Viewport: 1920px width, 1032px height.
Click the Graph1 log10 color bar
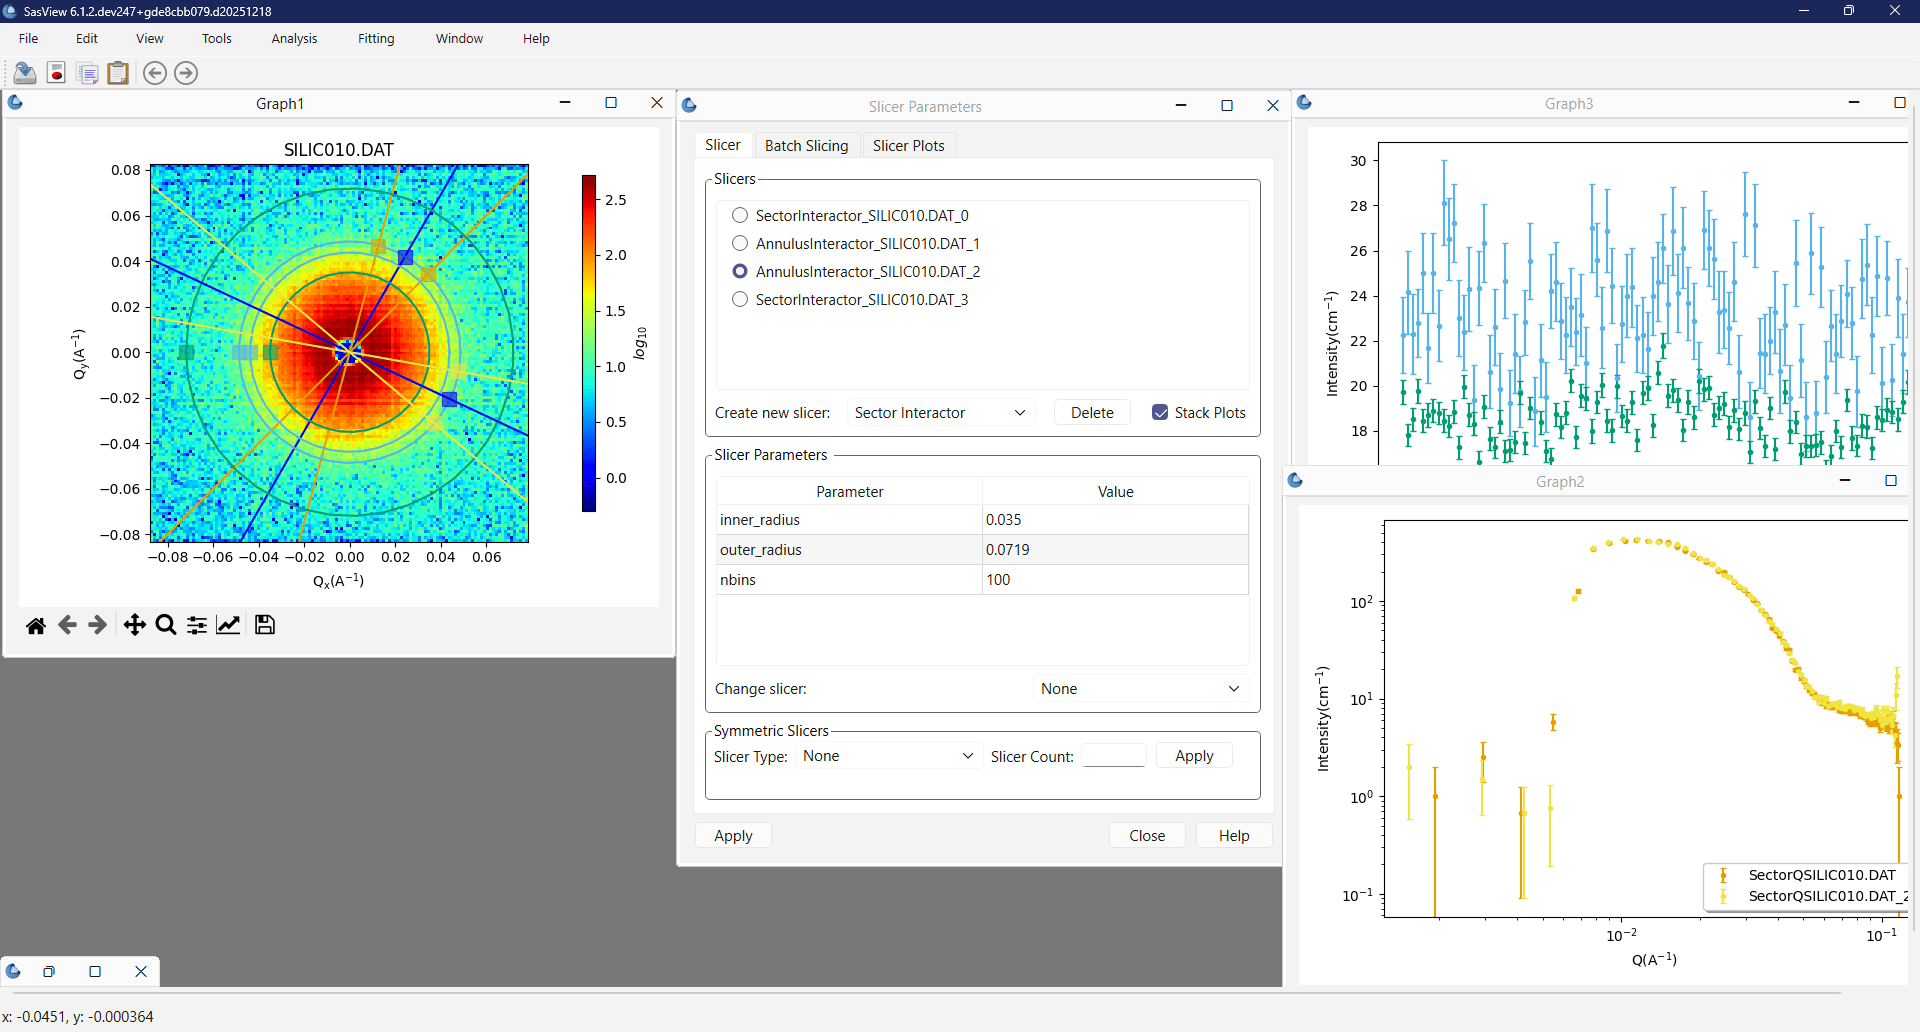pyautogui.click(x=589, y=343)
